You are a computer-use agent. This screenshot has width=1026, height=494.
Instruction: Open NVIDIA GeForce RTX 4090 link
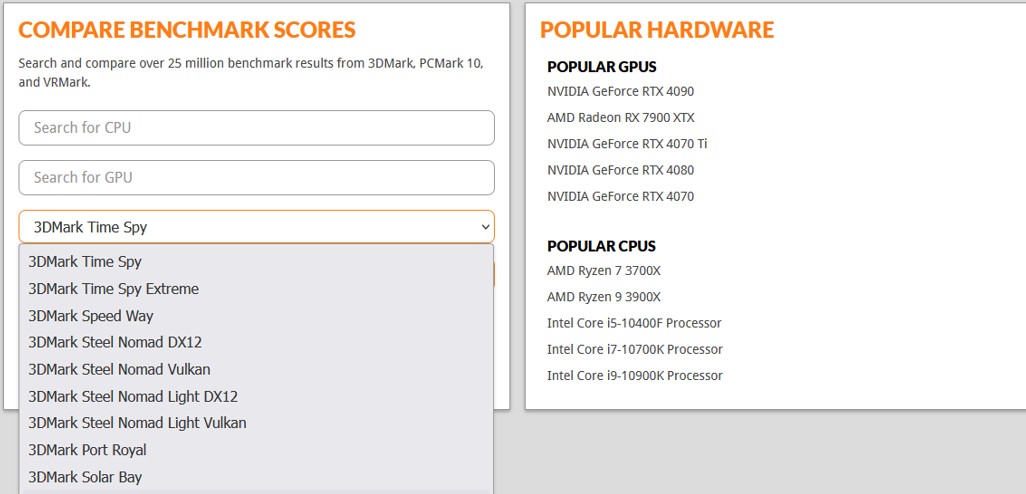(620, 92)
